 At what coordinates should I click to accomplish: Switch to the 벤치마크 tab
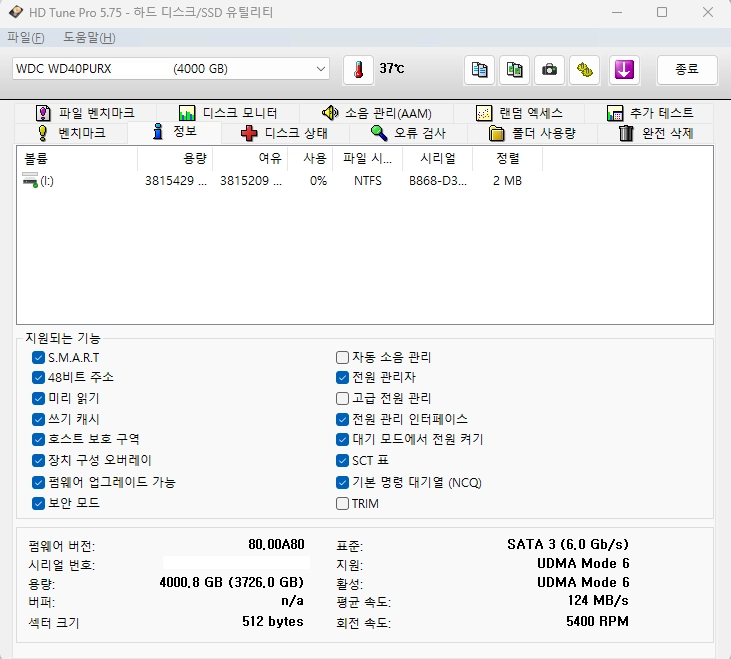(x=71, y=133)
